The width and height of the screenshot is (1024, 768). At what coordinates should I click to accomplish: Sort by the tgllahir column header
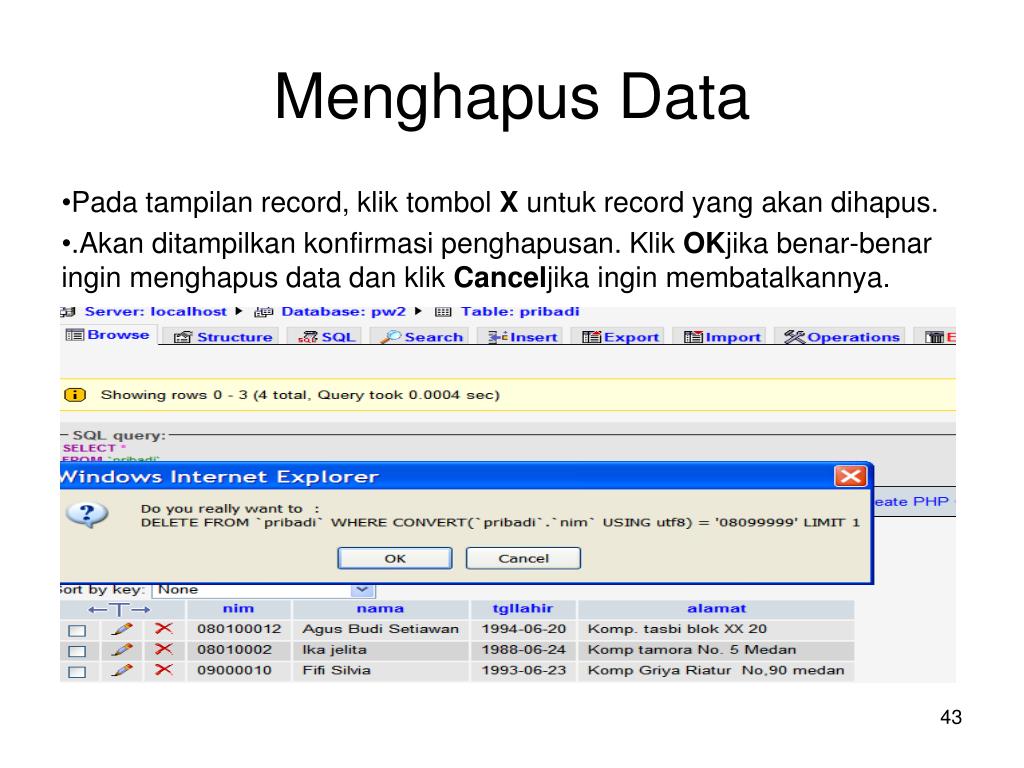point(522,609)
